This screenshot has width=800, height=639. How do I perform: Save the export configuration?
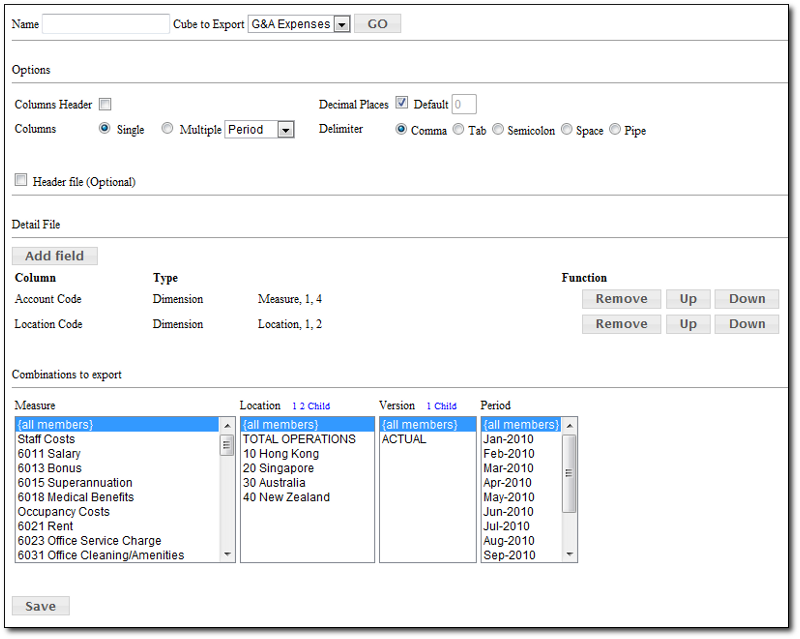pos(40,606)
